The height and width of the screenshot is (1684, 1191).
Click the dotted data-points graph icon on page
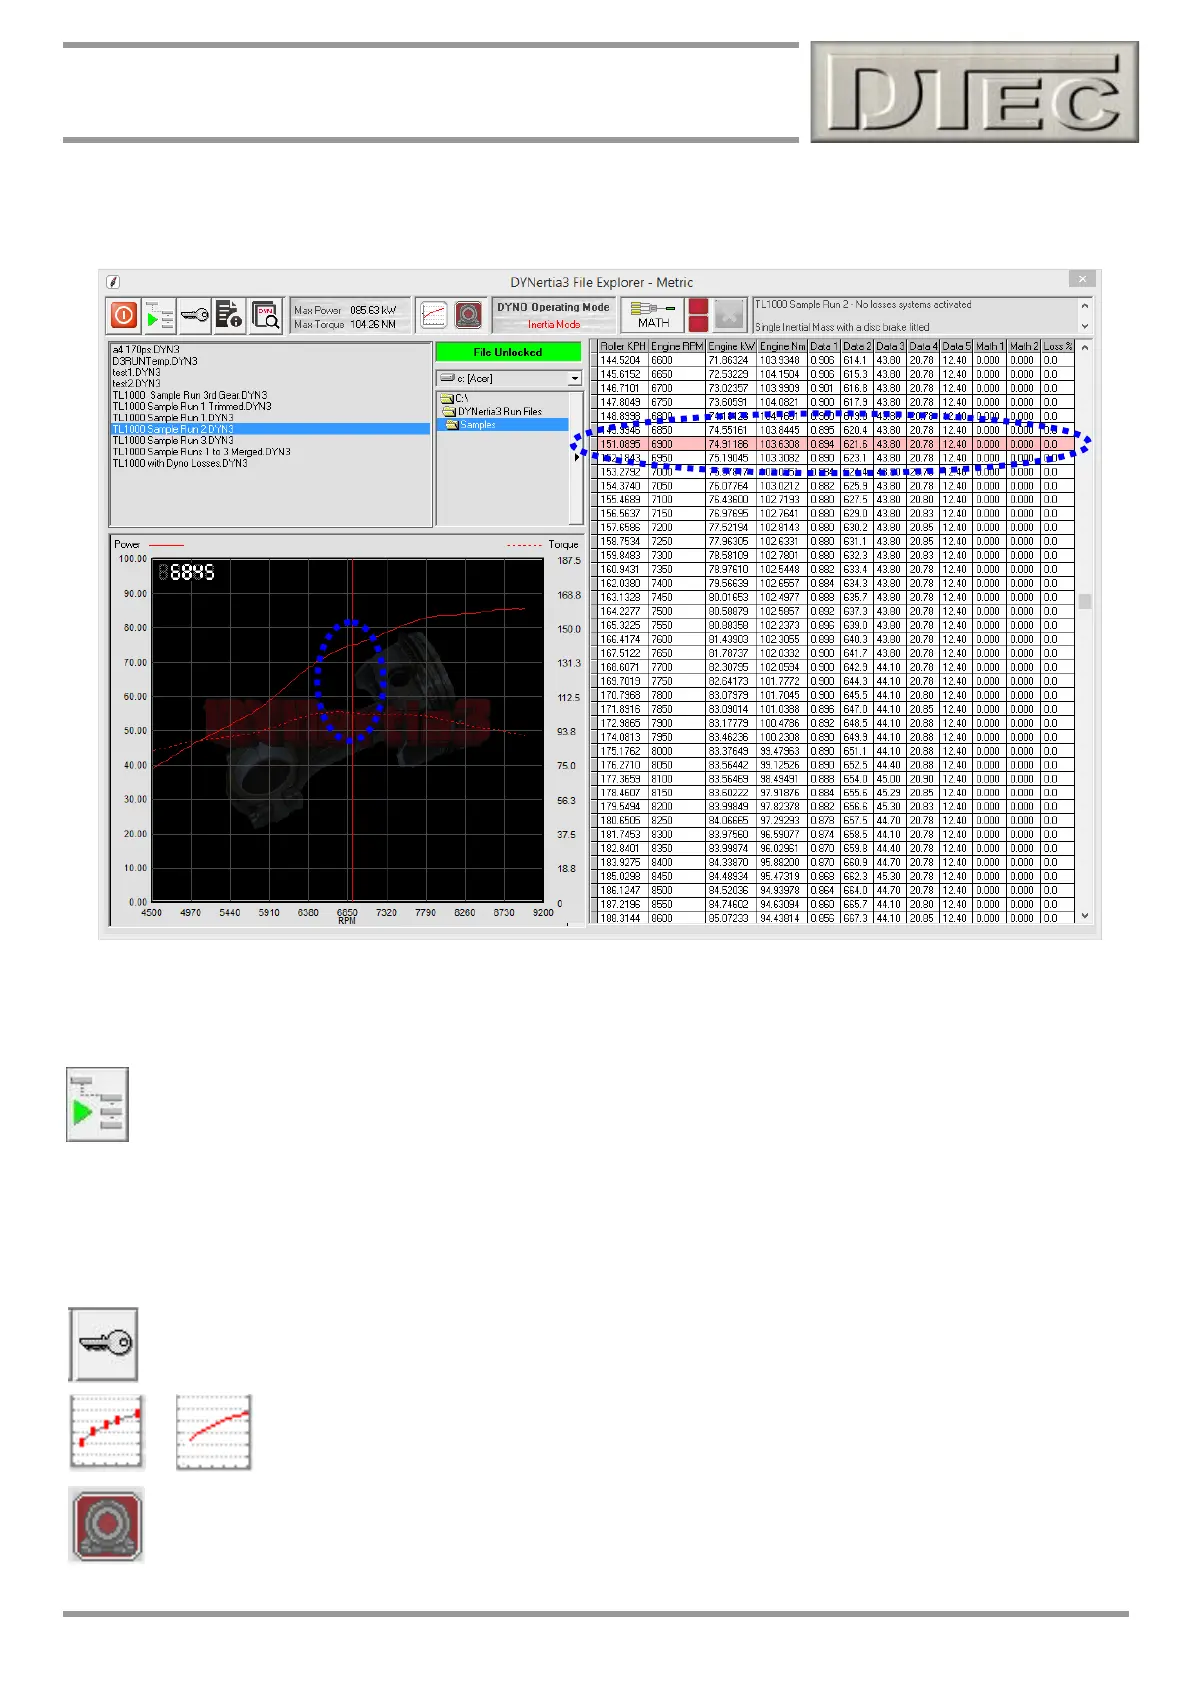(106, 1432)
